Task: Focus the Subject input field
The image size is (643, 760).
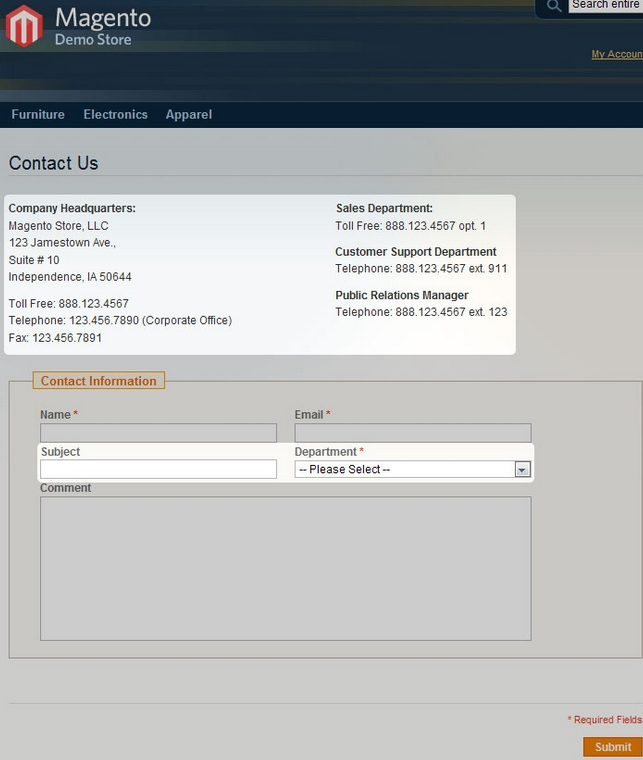Action: pos(158,469)
